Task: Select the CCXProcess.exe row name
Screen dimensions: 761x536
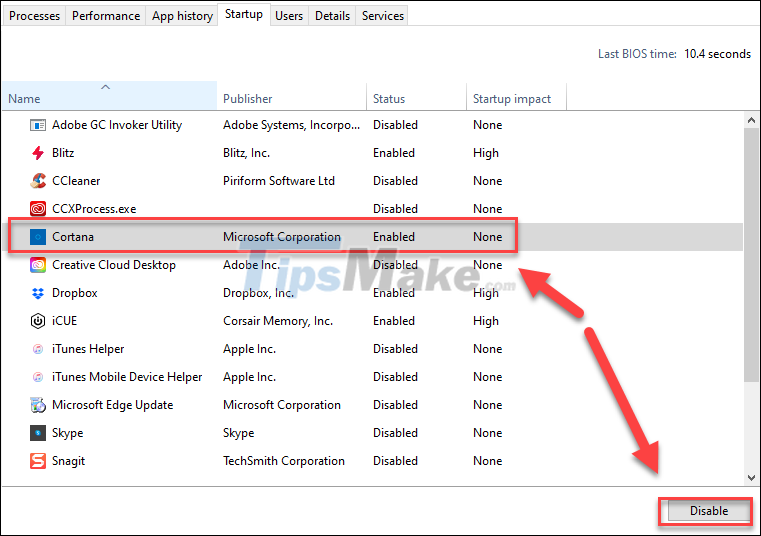Action: tap(94, 209)
